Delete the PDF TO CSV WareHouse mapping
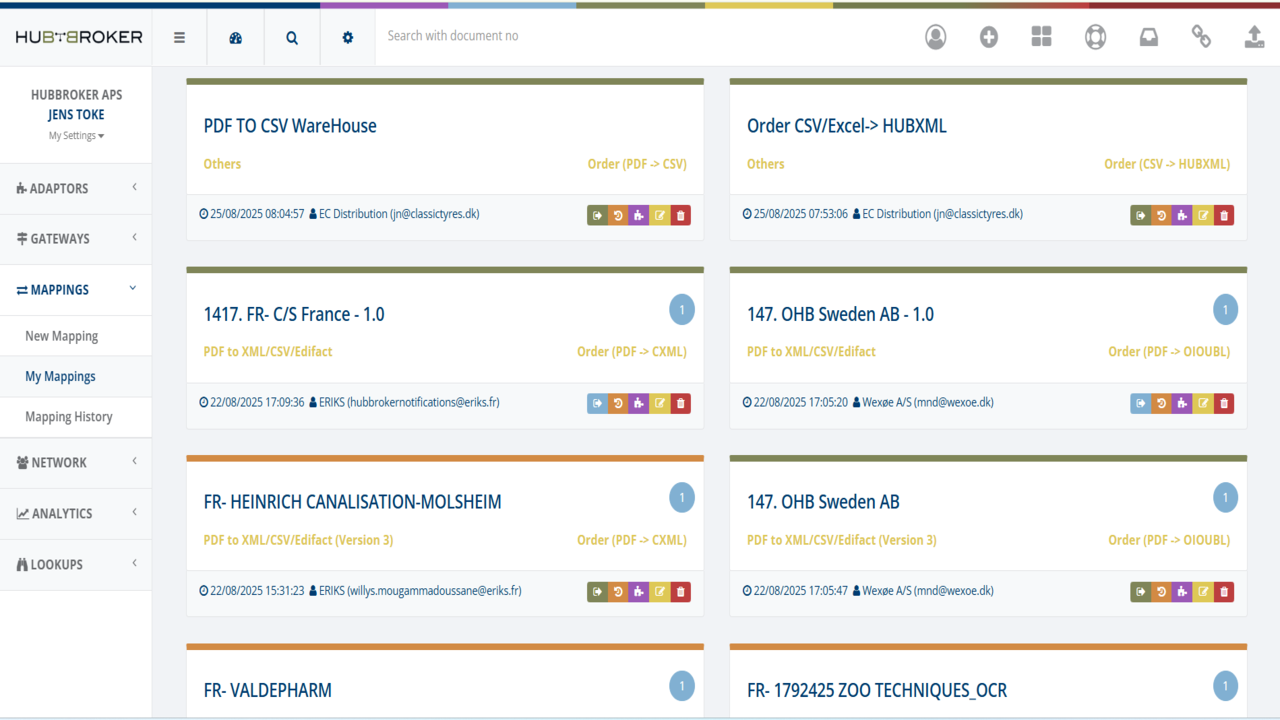Image resolution: width=1280 pixels, height=720 pixels. tap(681, 215)
